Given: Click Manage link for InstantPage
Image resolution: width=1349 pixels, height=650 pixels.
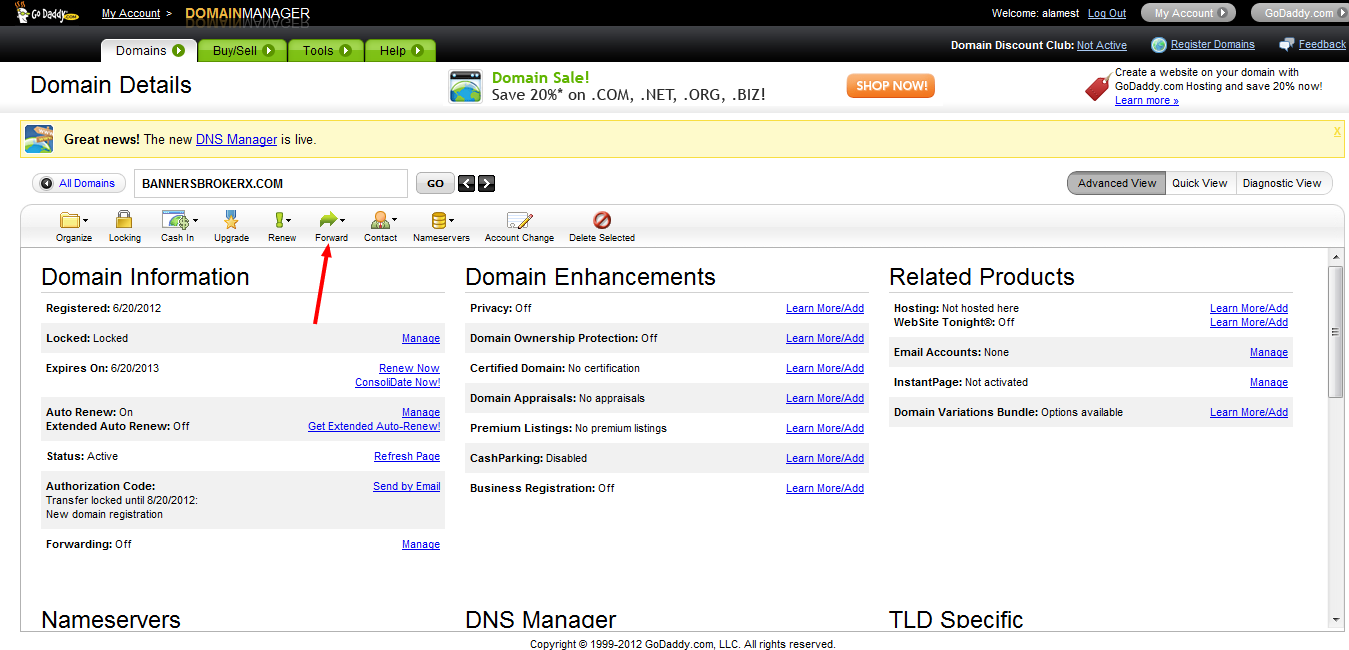Looking at the screenshot, I should (x=1269, y=382).
